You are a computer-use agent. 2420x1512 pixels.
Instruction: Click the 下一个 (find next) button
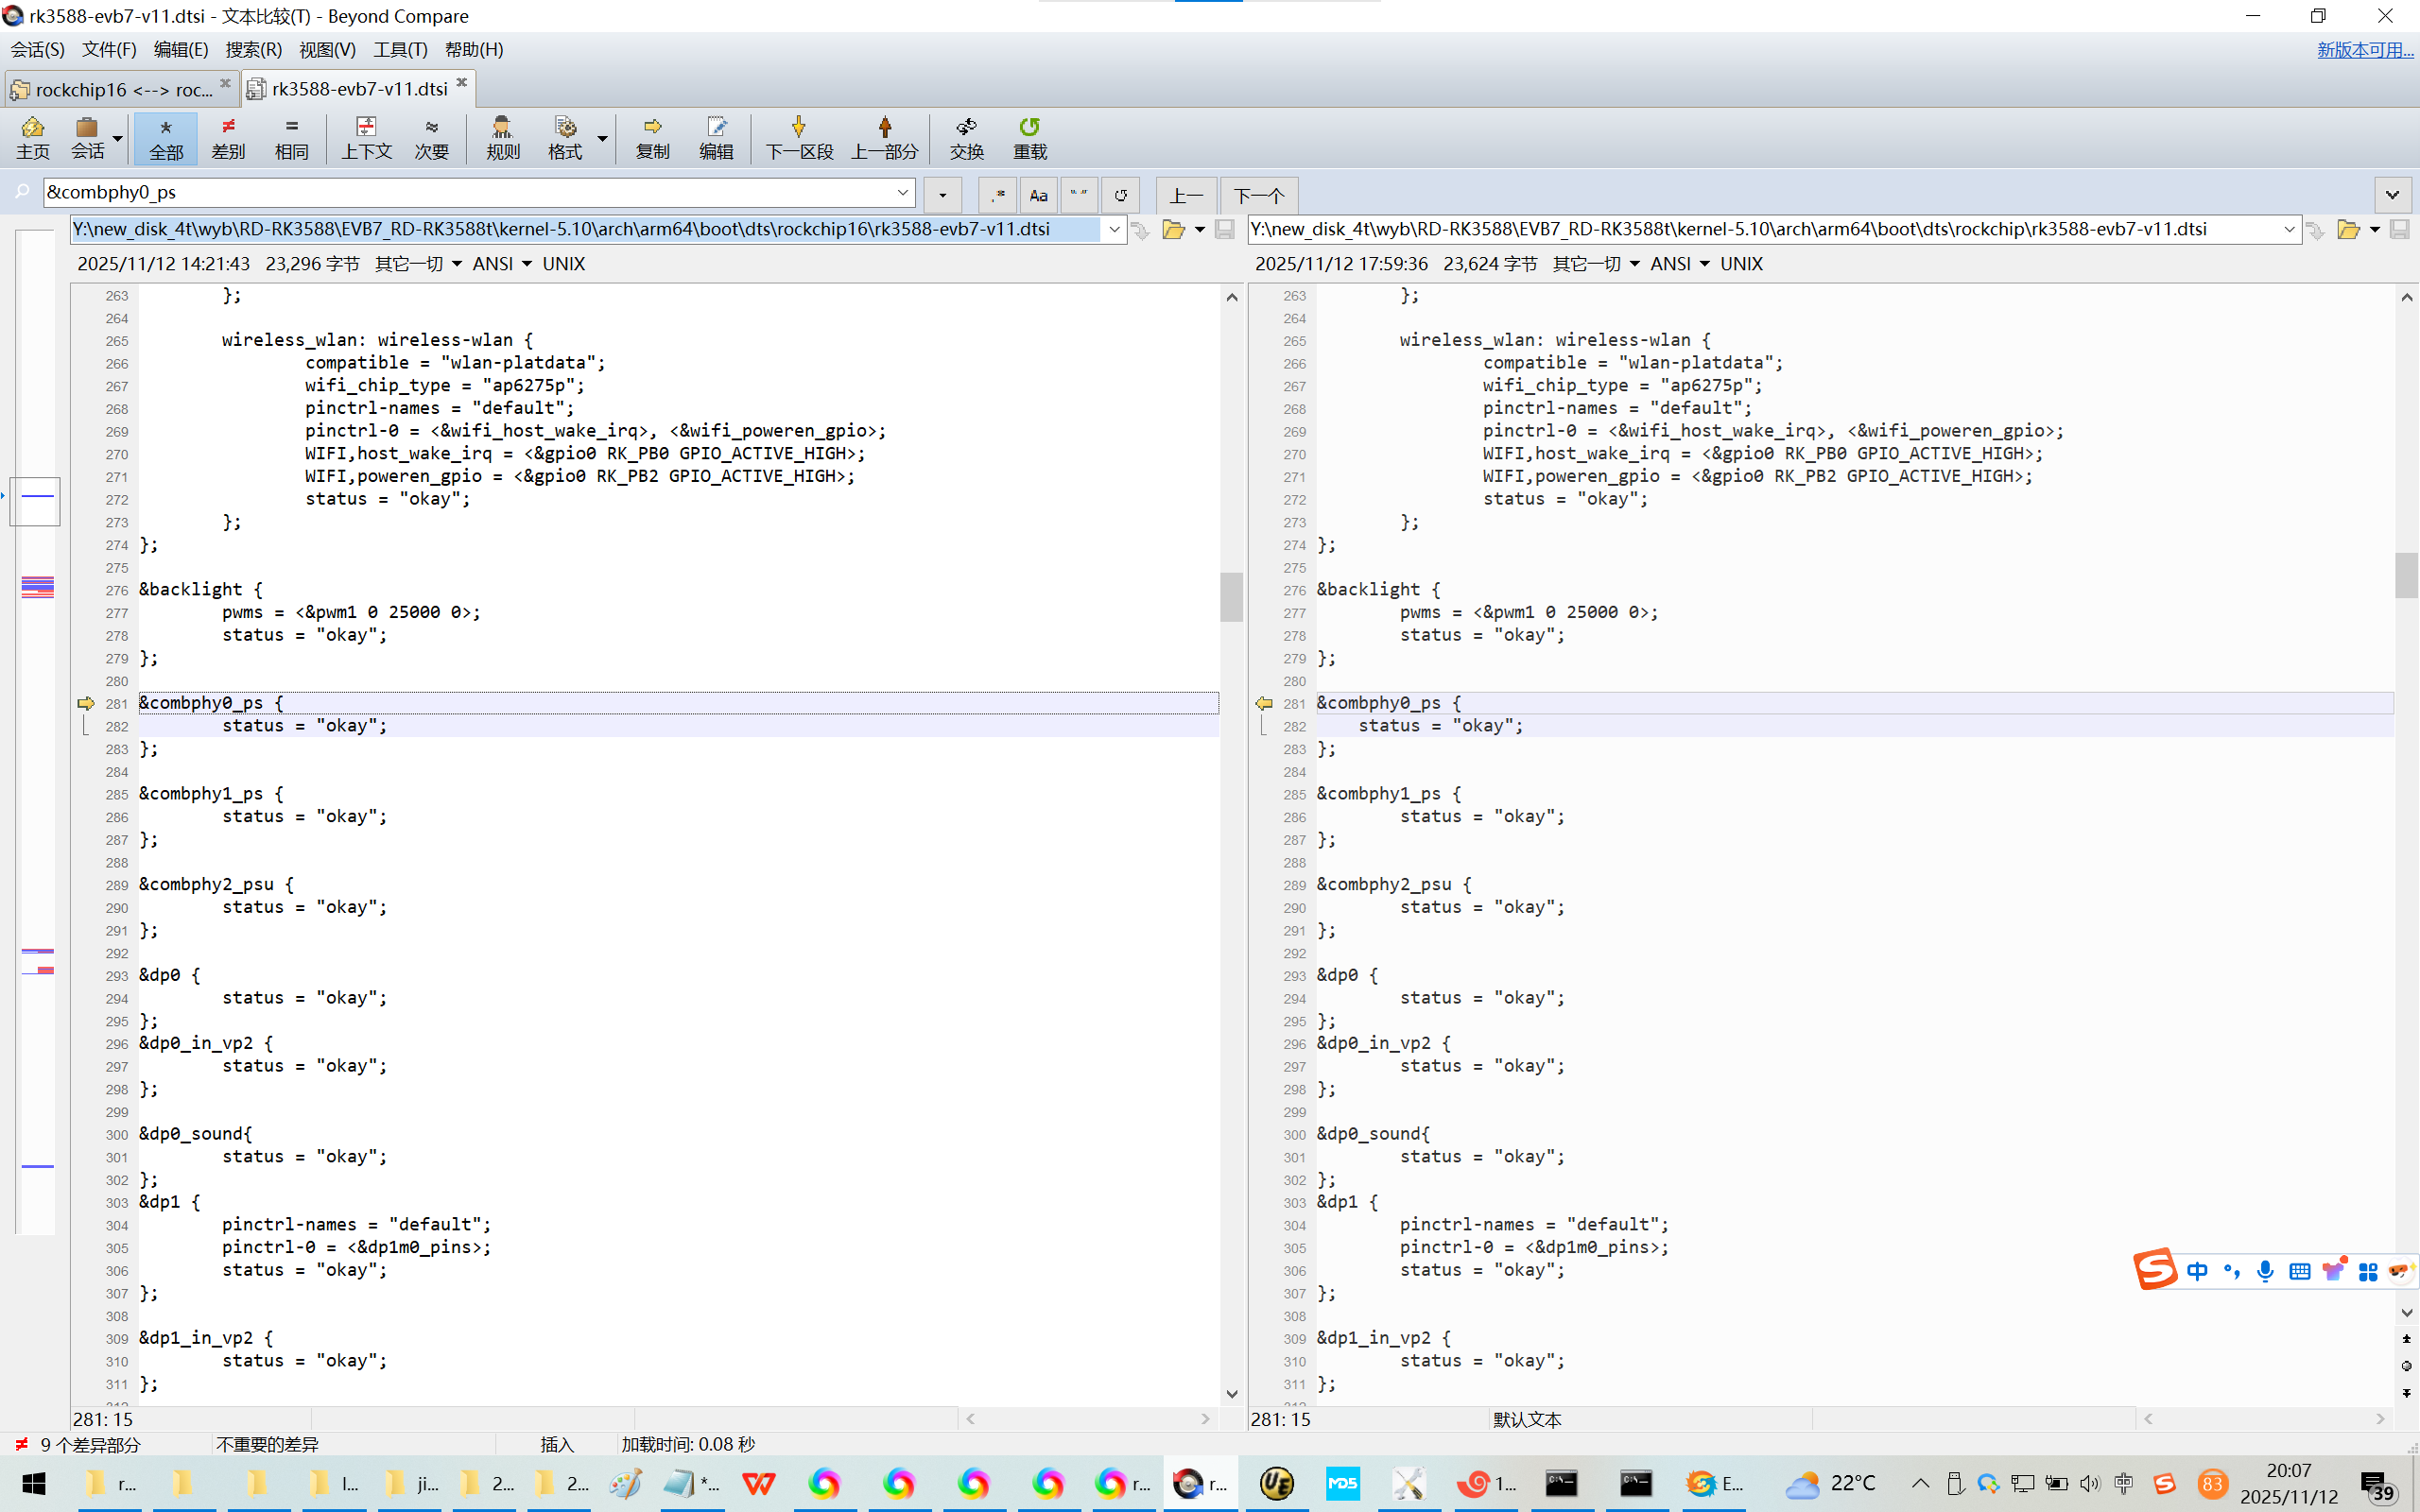tap(1258, 195)
